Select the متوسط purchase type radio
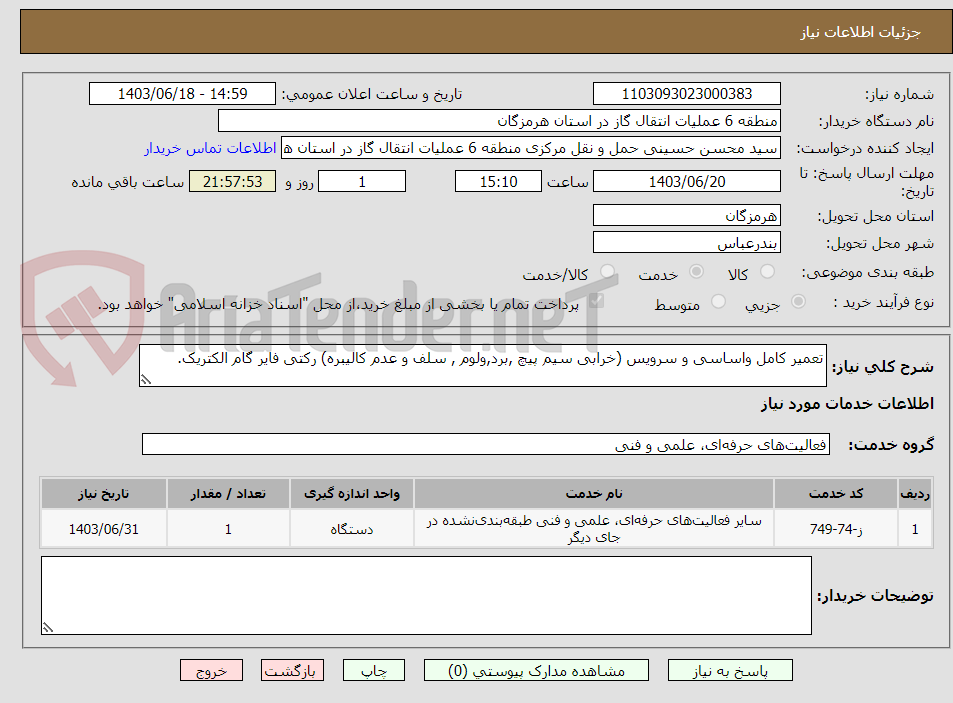The image size is (953, 703). 718,301
